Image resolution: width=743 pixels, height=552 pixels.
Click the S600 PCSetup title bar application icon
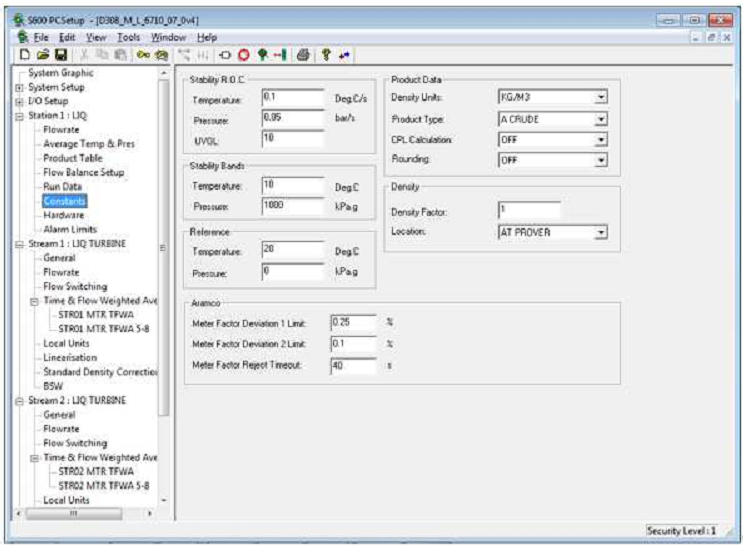point(19,20)
